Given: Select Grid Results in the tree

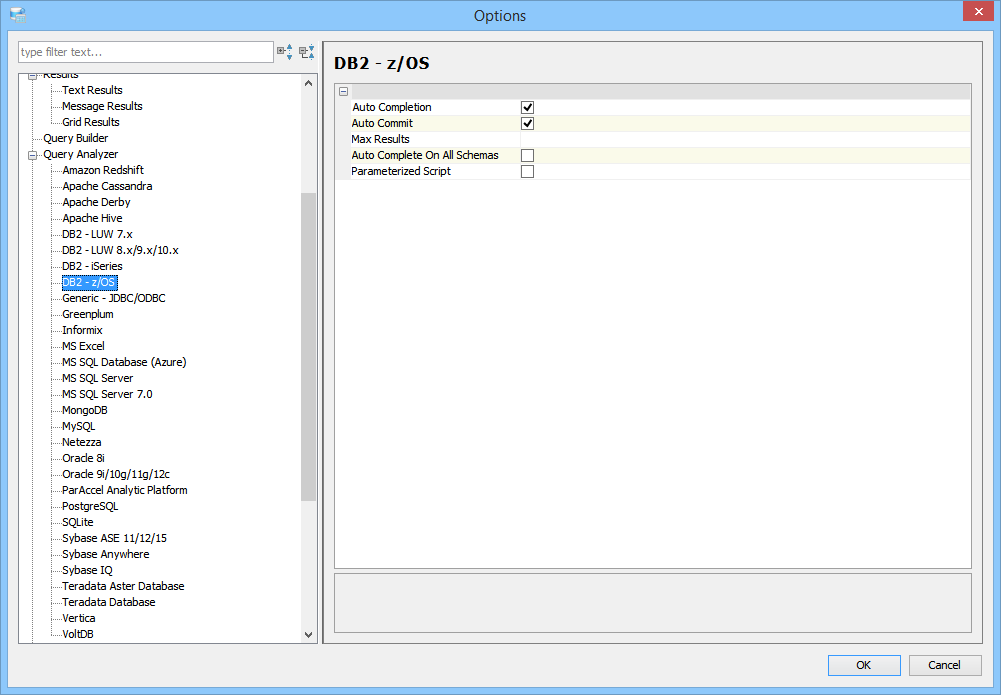Looking at the screenshot, I should (x=91, y=122).
